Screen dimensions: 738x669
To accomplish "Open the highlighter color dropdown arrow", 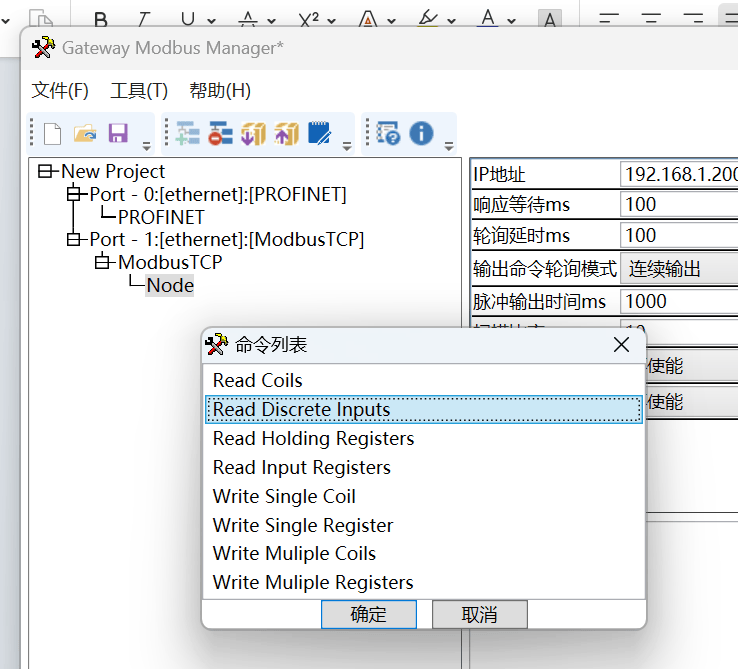I will coord(451,21).
